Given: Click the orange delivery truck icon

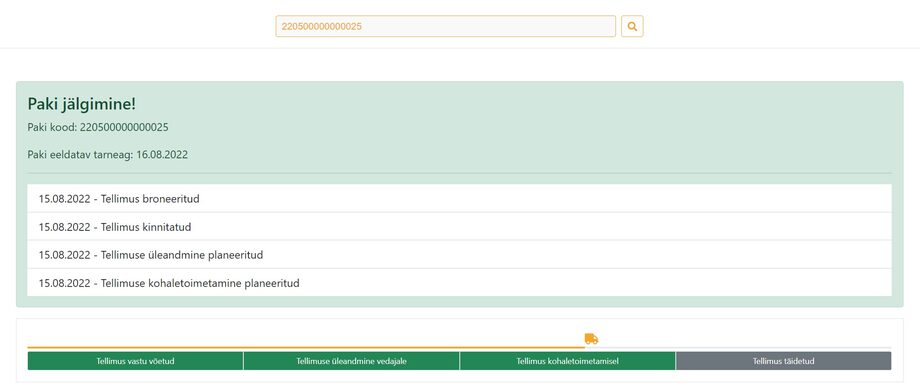Looking at the screenshot, I should click(591, 339).
